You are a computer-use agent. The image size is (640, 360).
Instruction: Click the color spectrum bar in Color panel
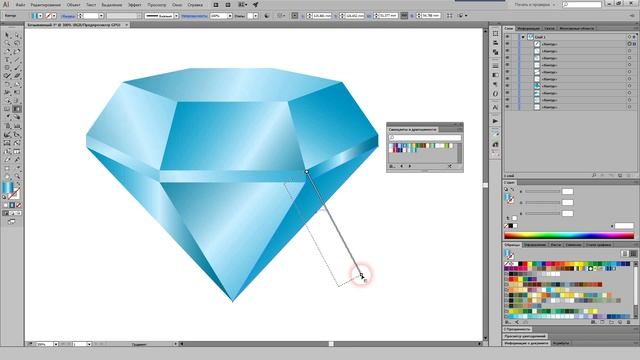[569, 236]
